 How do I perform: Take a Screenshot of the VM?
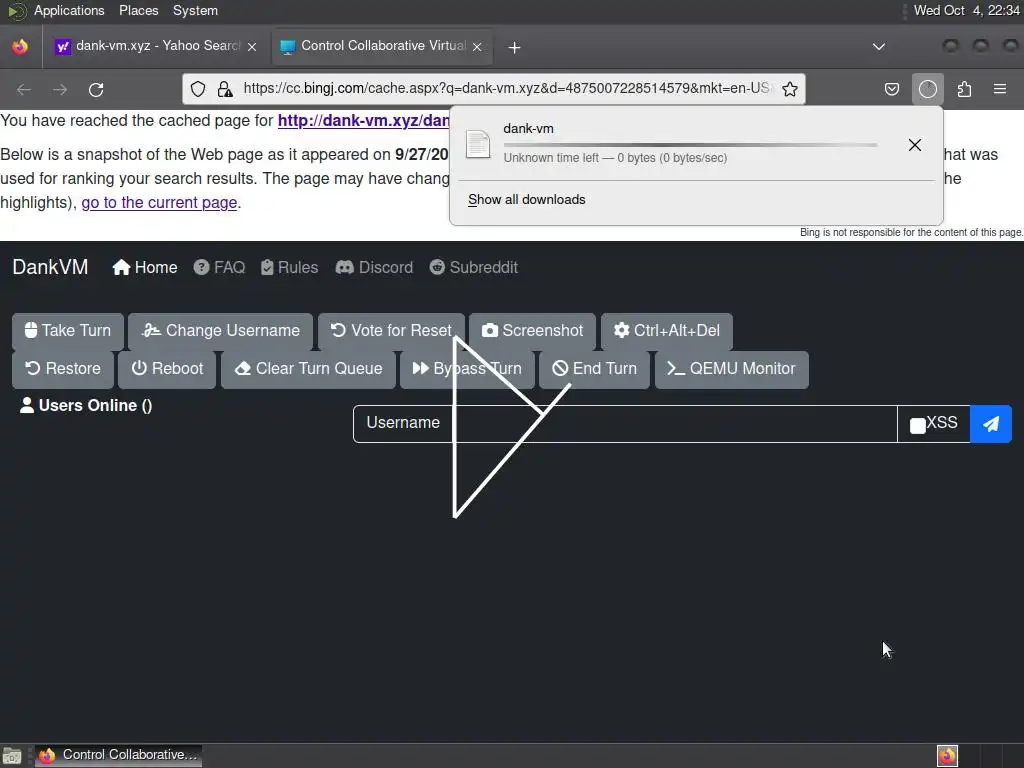click(x=532, y=330)
